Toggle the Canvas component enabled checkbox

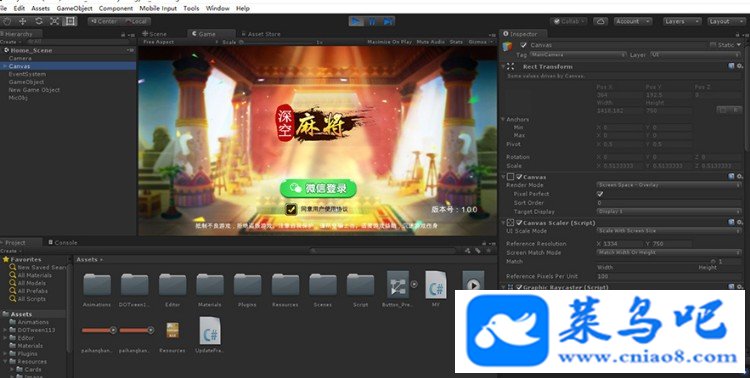click(x=519, y=177)
